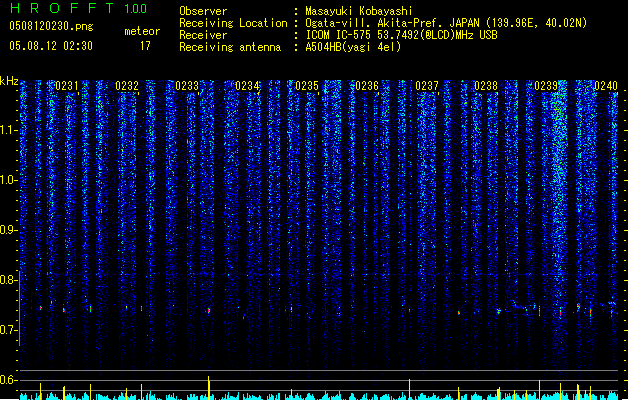
Task: Click the 0232 time marker
Action: (x=127, y=86)
